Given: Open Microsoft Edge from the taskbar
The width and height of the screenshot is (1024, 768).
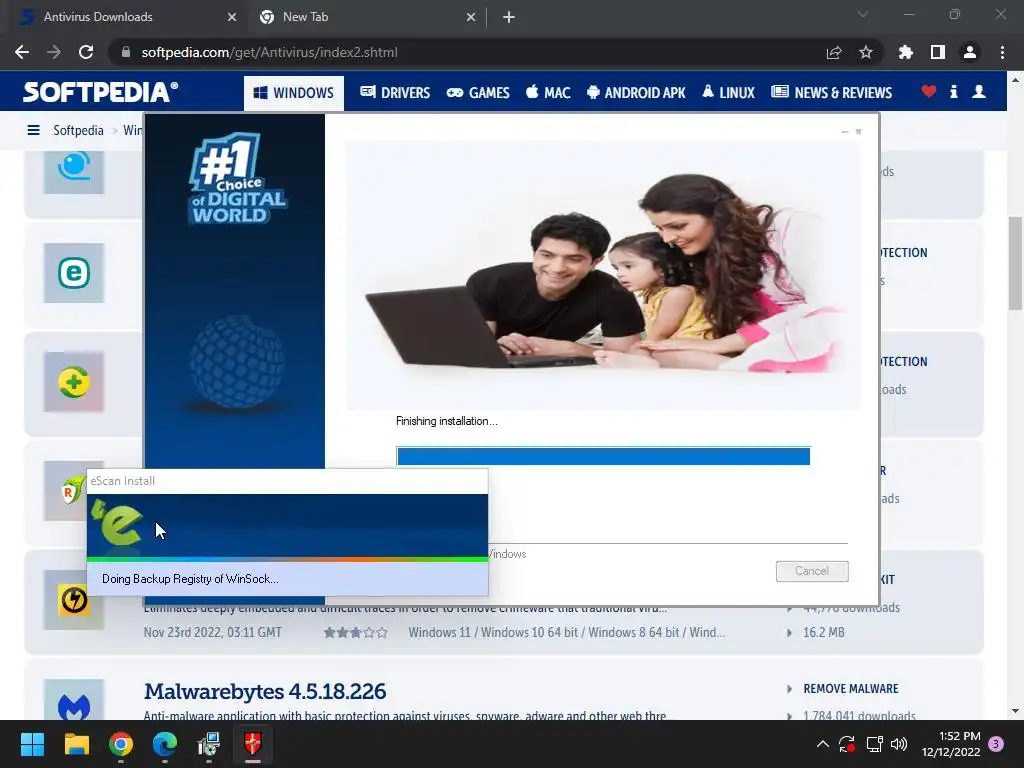Looking at the screenshot, I should pos(165,744).
